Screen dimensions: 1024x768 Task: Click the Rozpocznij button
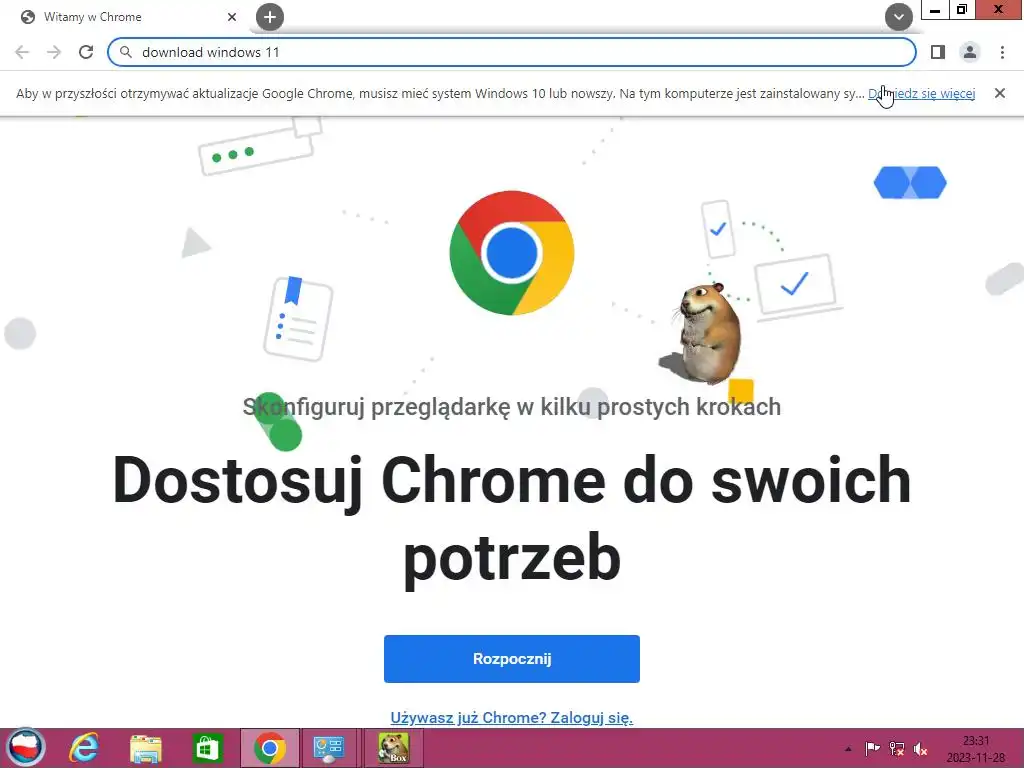(x=511, y=659)
